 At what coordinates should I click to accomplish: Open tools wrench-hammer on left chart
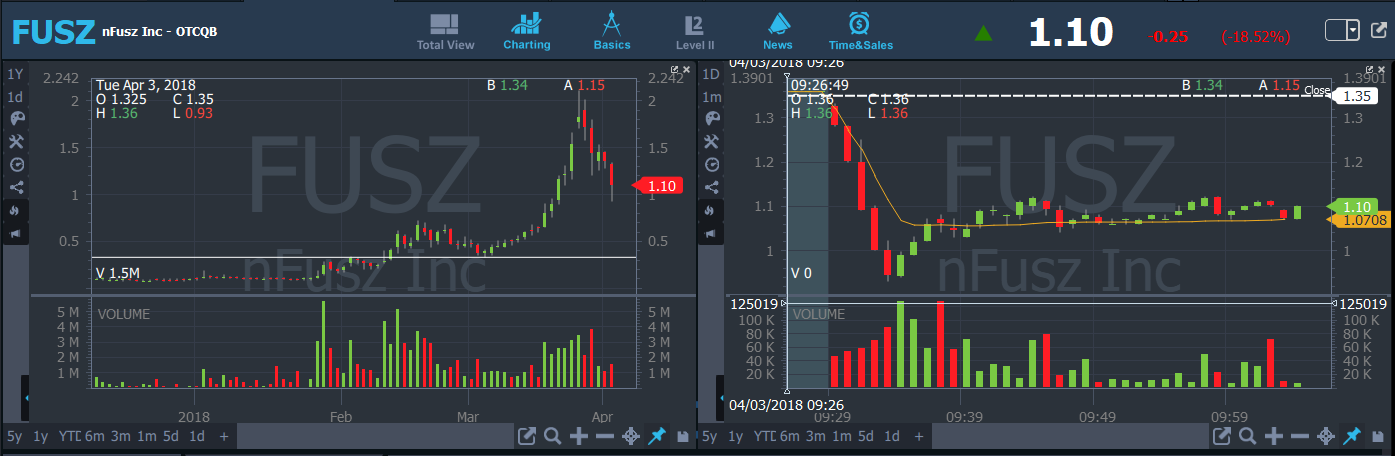tap(15, 142)
